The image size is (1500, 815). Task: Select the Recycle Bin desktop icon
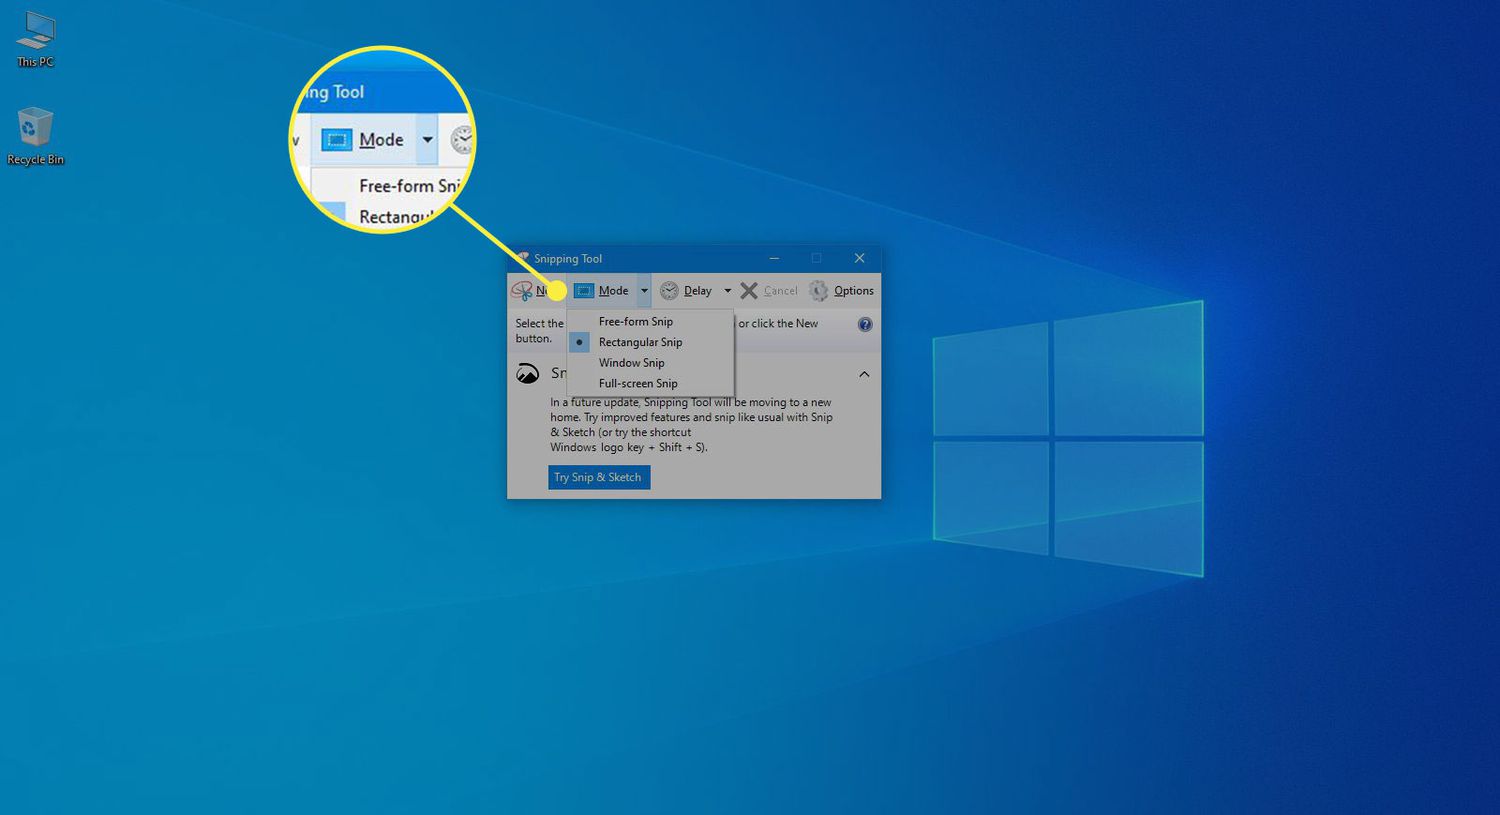pos(35,136)
